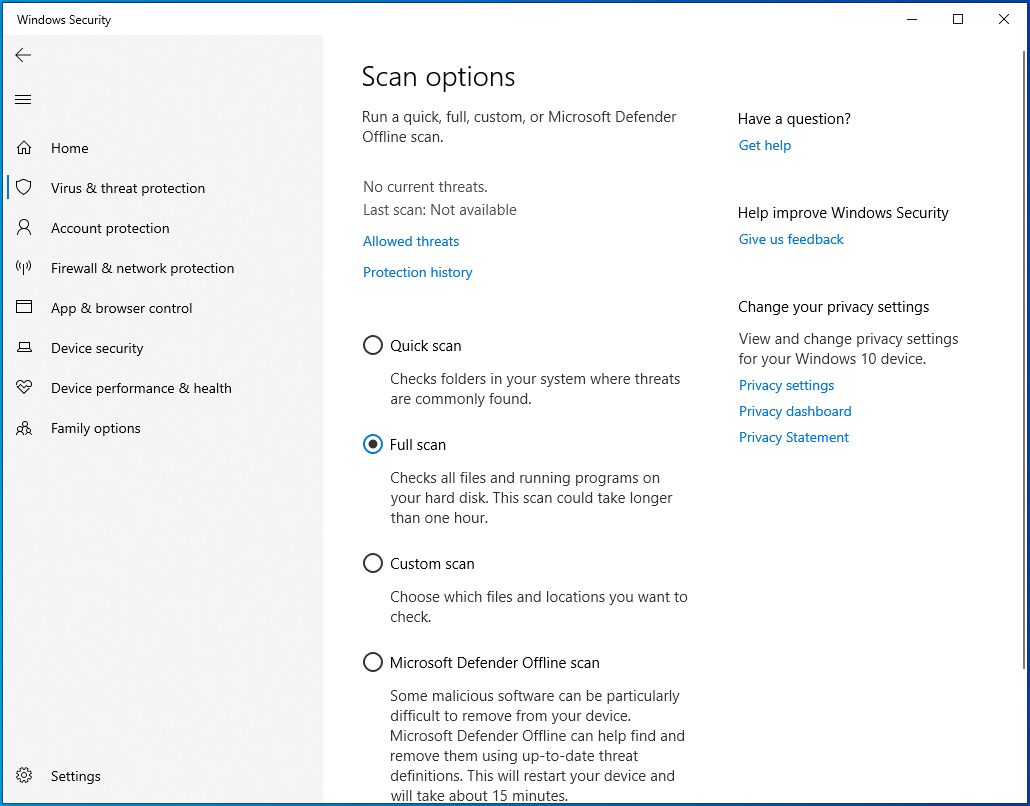Select Microsoft Defender Offline scan
The height and width of the screenshot is (806, 1030).
(x=372, y=662)
